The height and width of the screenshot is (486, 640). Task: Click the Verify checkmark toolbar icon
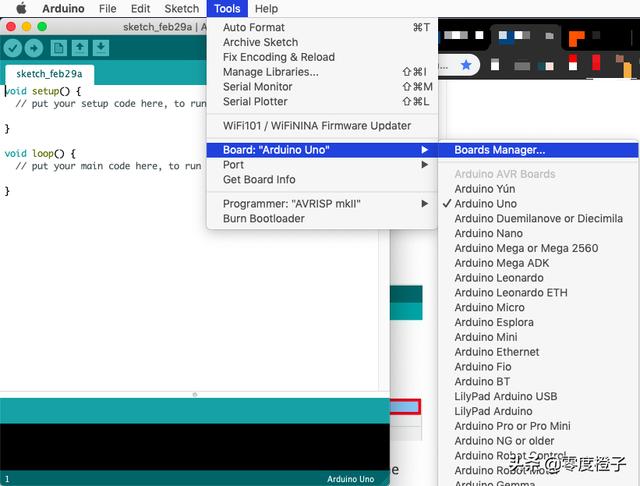click(13, 48)
